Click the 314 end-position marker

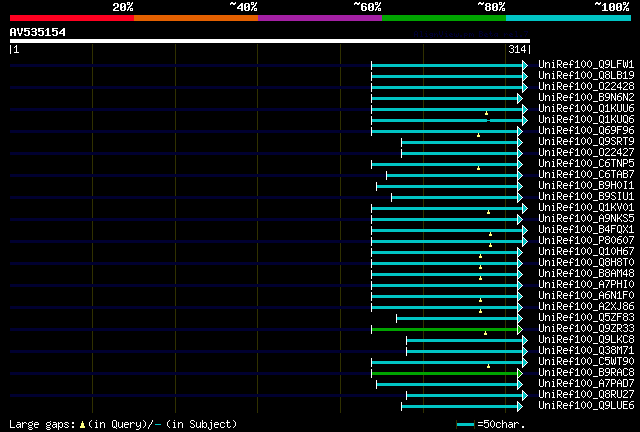517,49
